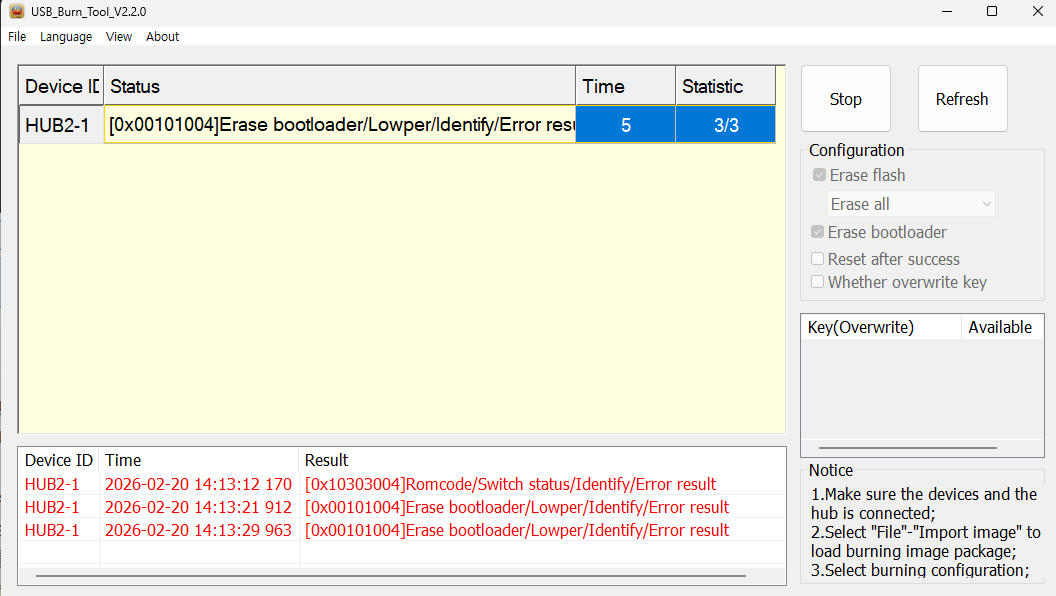Maximize the USB Burn Tool window
The image size is (1056, 596).
(x=991, y=11)
